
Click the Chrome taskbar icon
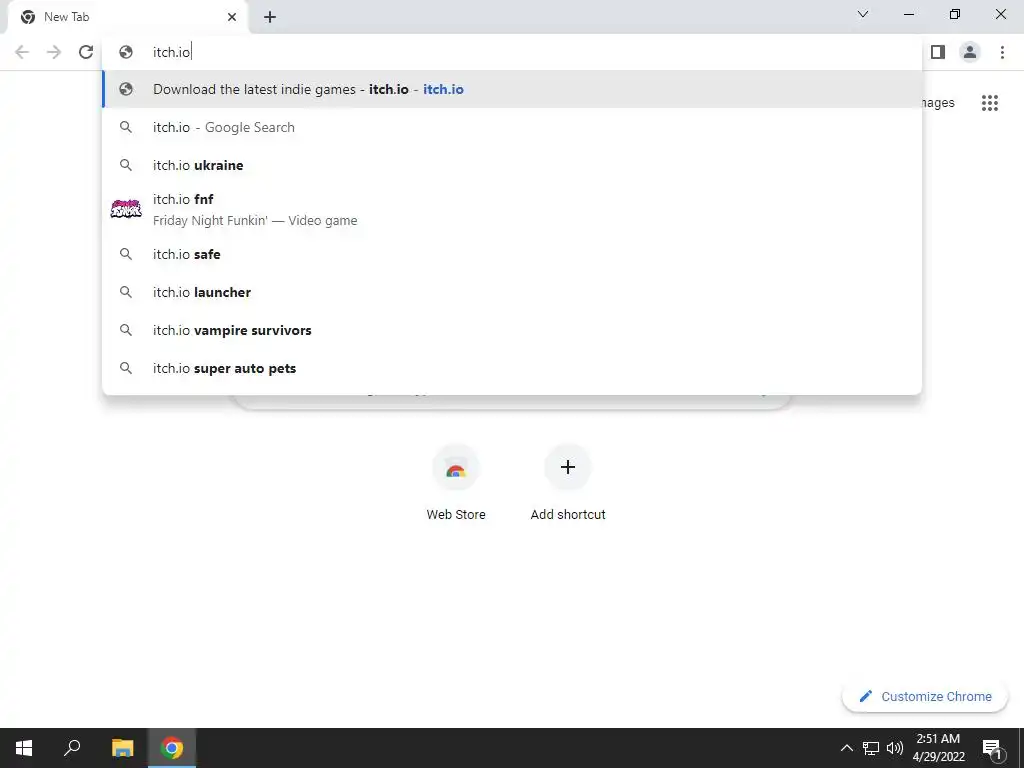click(172, 748)
